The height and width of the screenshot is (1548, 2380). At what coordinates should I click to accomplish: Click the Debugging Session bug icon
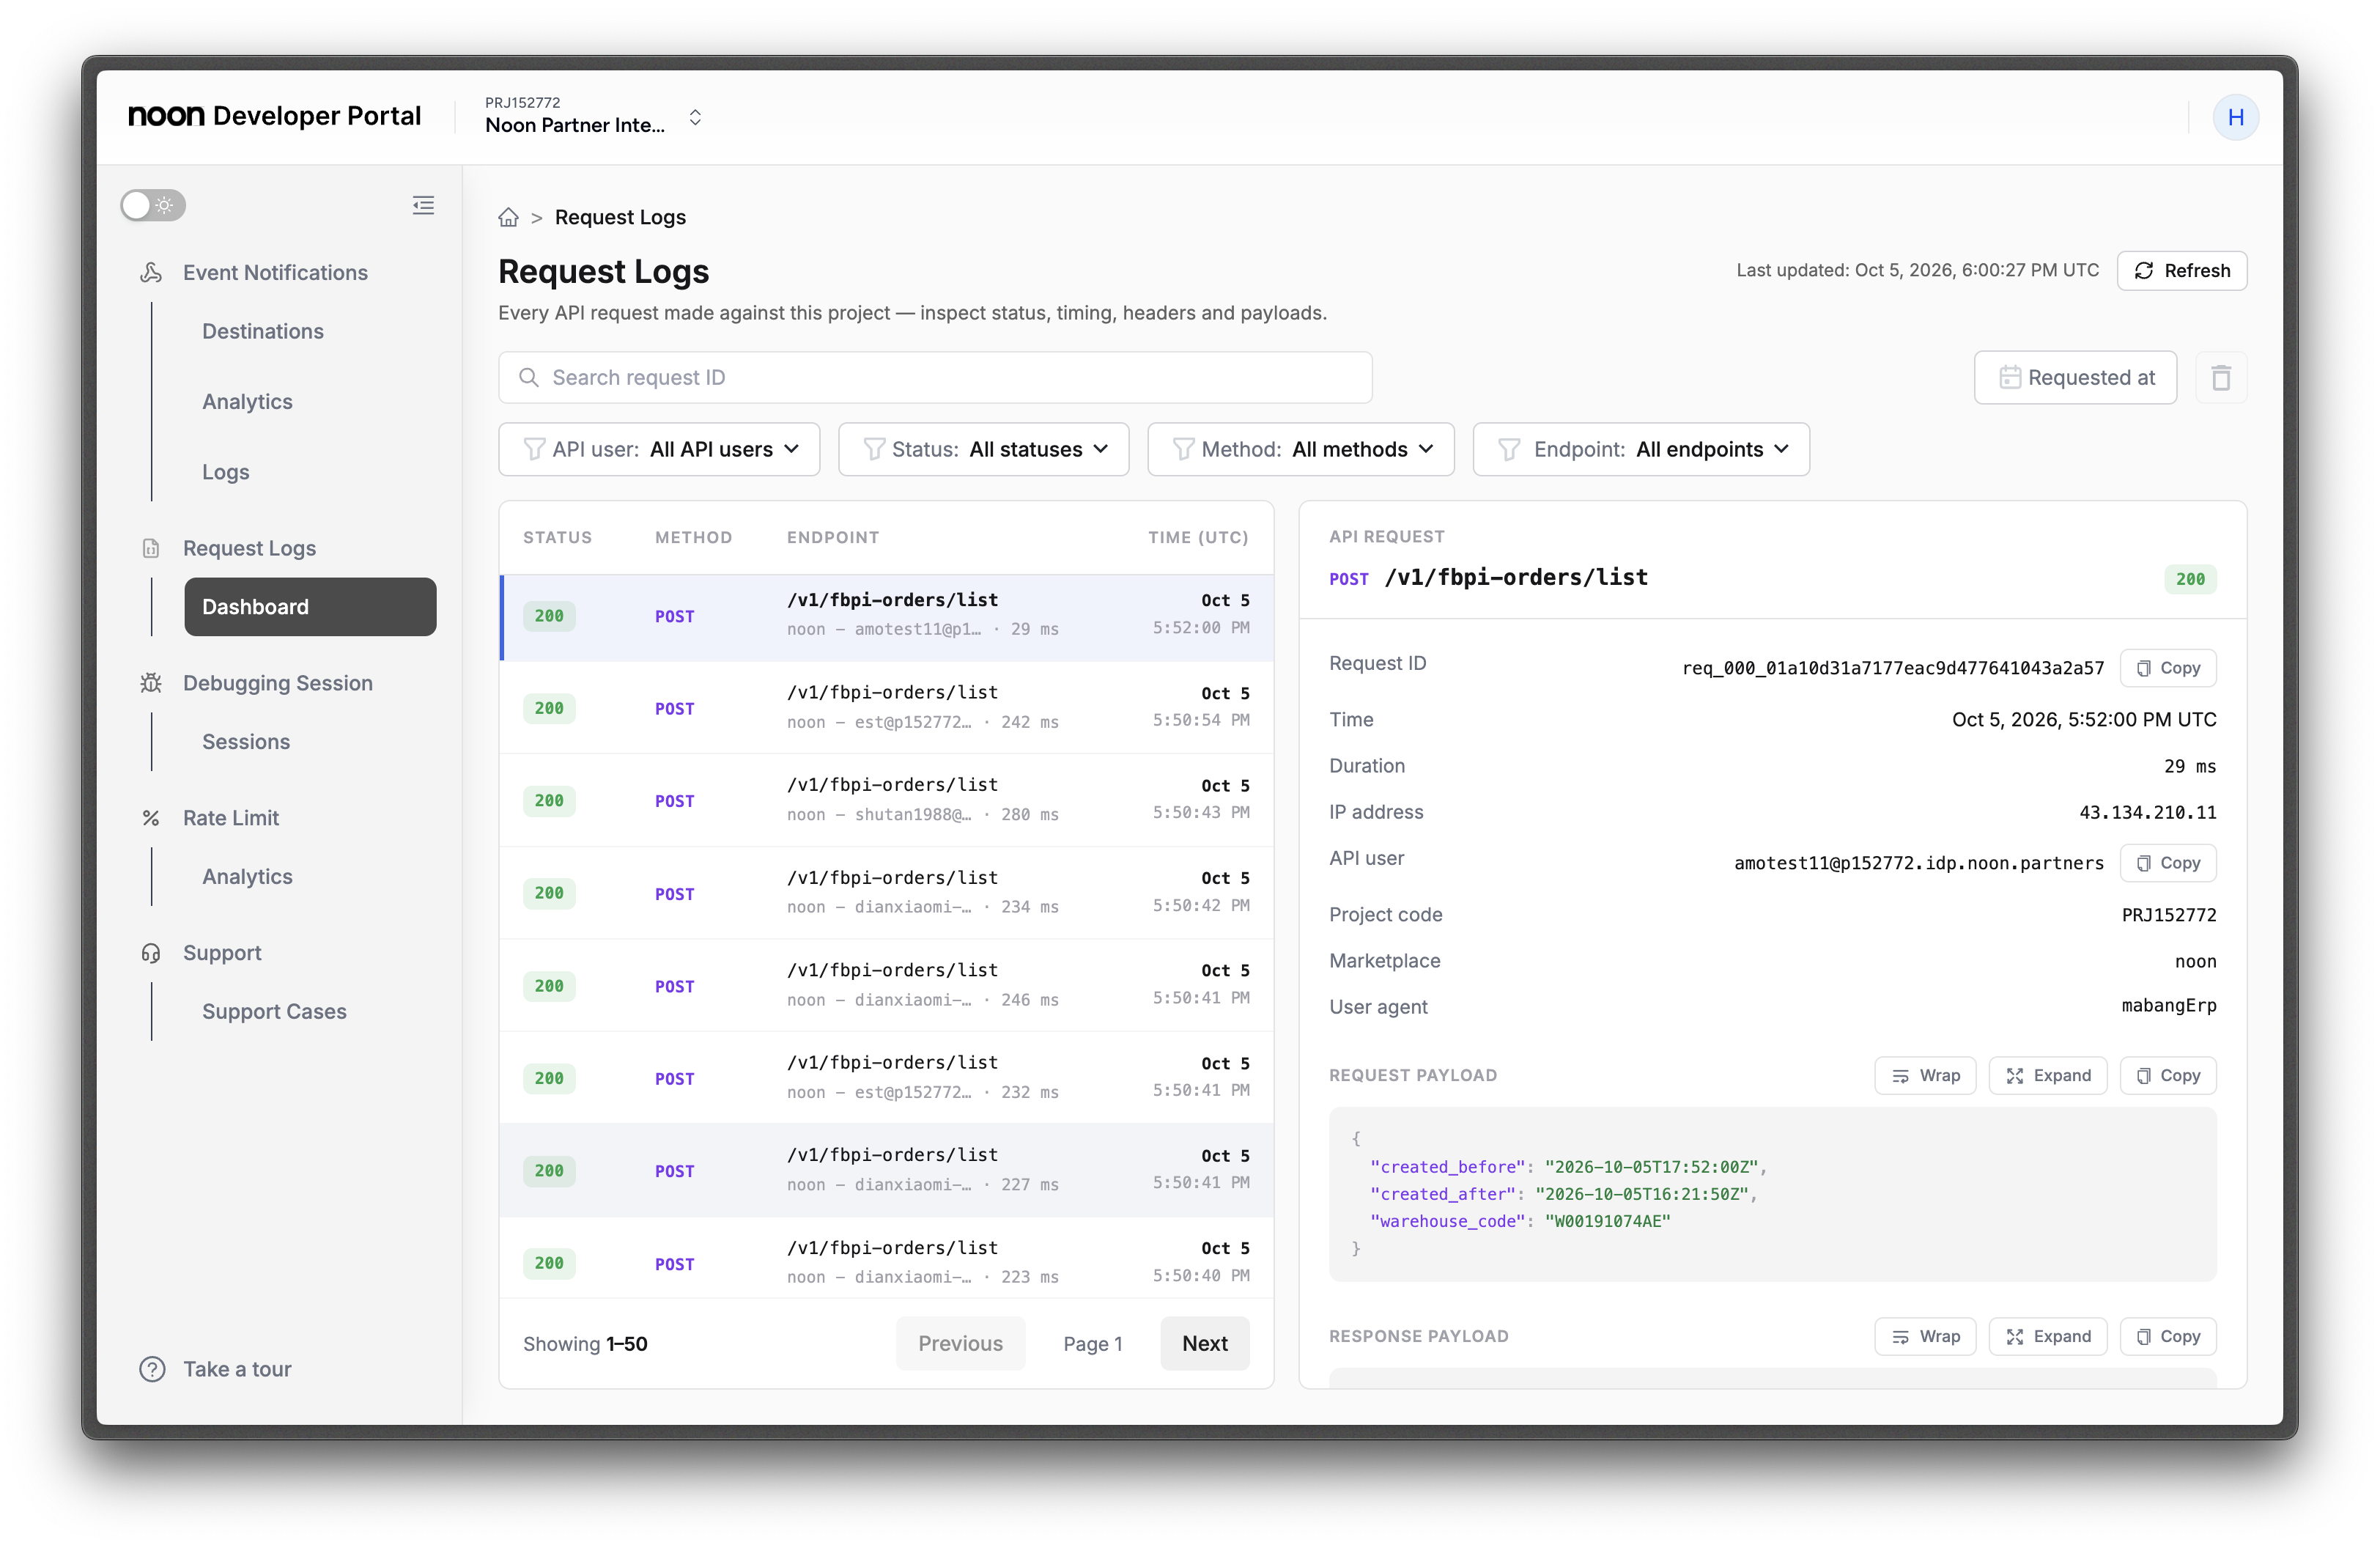click(x=151, y=683)
